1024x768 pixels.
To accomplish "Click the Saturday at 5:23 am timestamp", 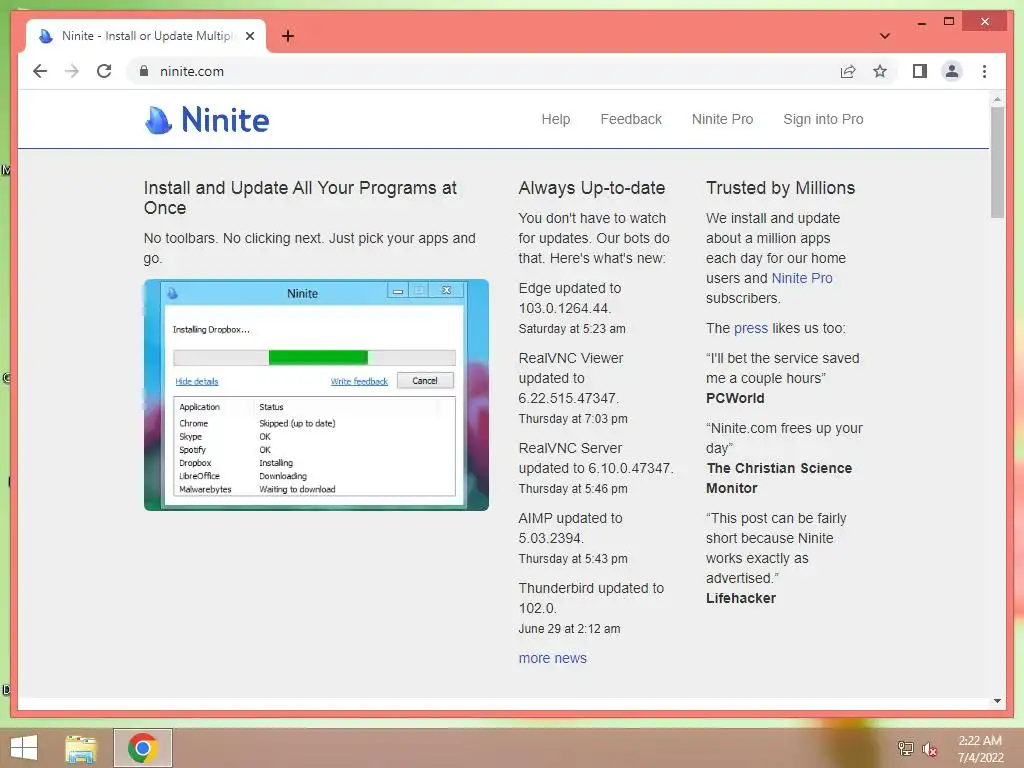I will [572, 329].
